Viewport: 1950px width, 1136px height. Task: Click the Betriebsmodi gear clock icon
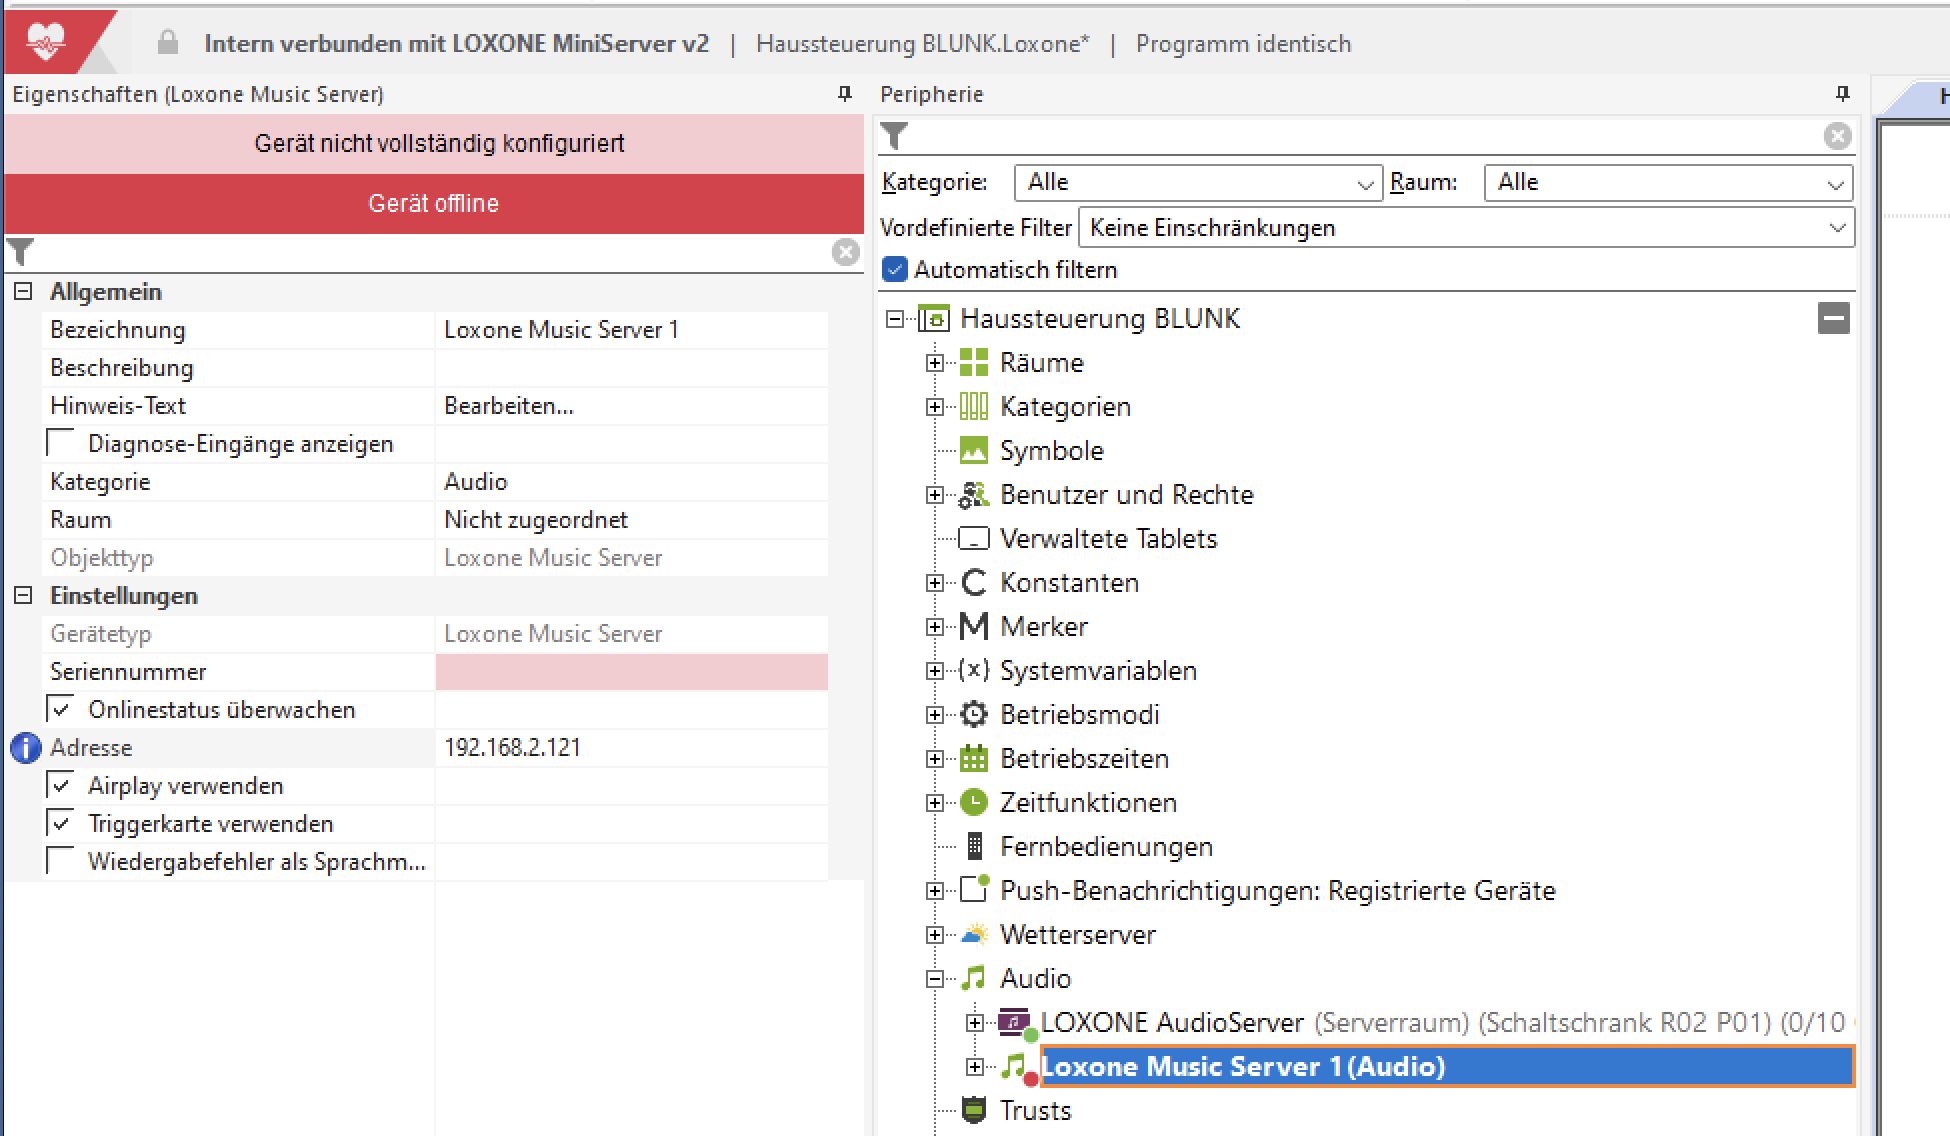[x=973, y=714]
